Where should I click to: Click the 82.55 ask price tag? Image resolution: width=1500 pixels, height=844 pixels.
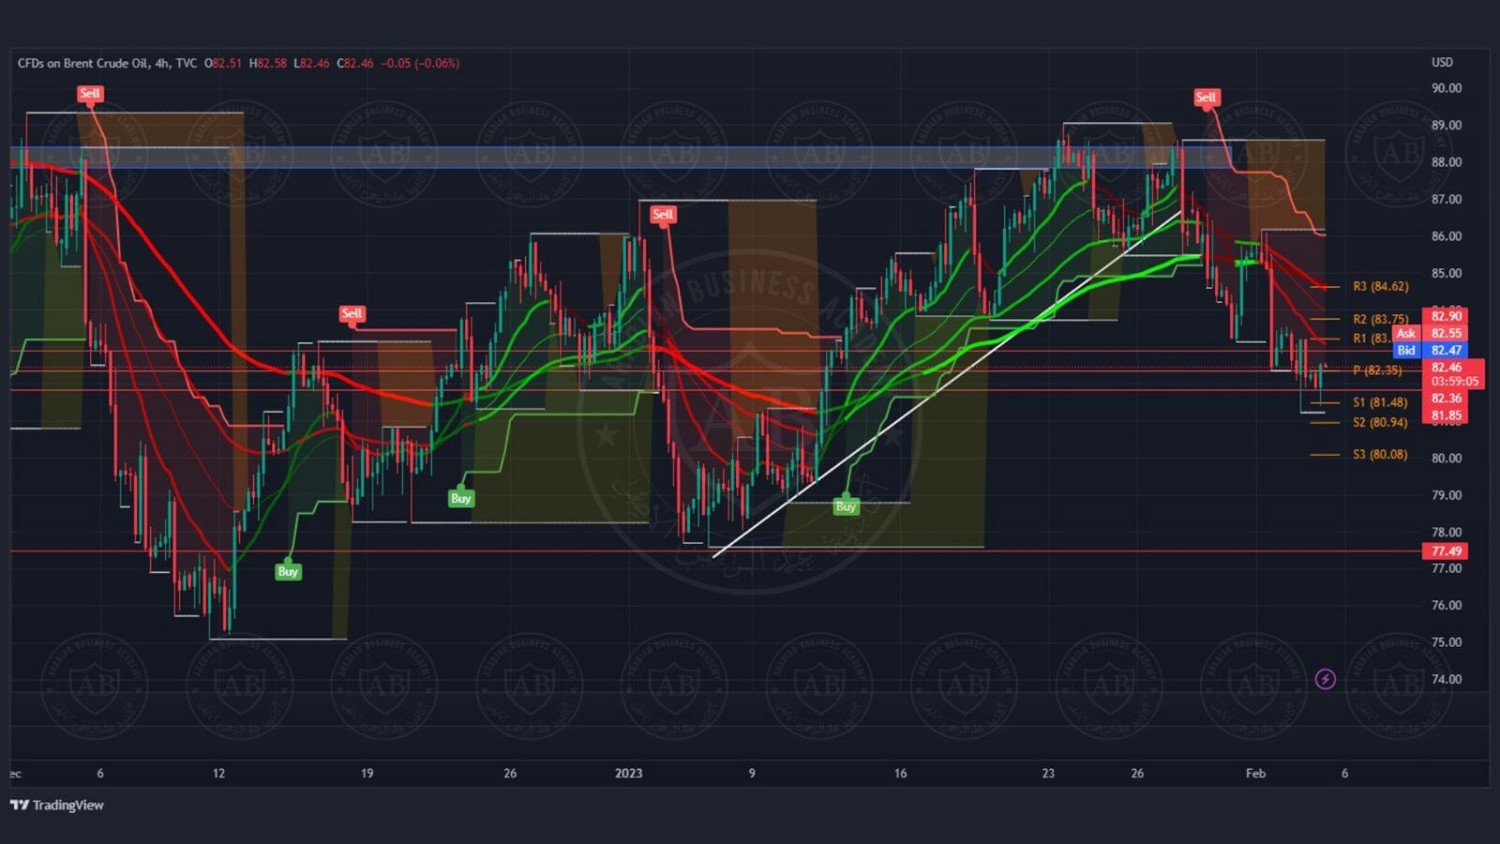coord(1446,333)
